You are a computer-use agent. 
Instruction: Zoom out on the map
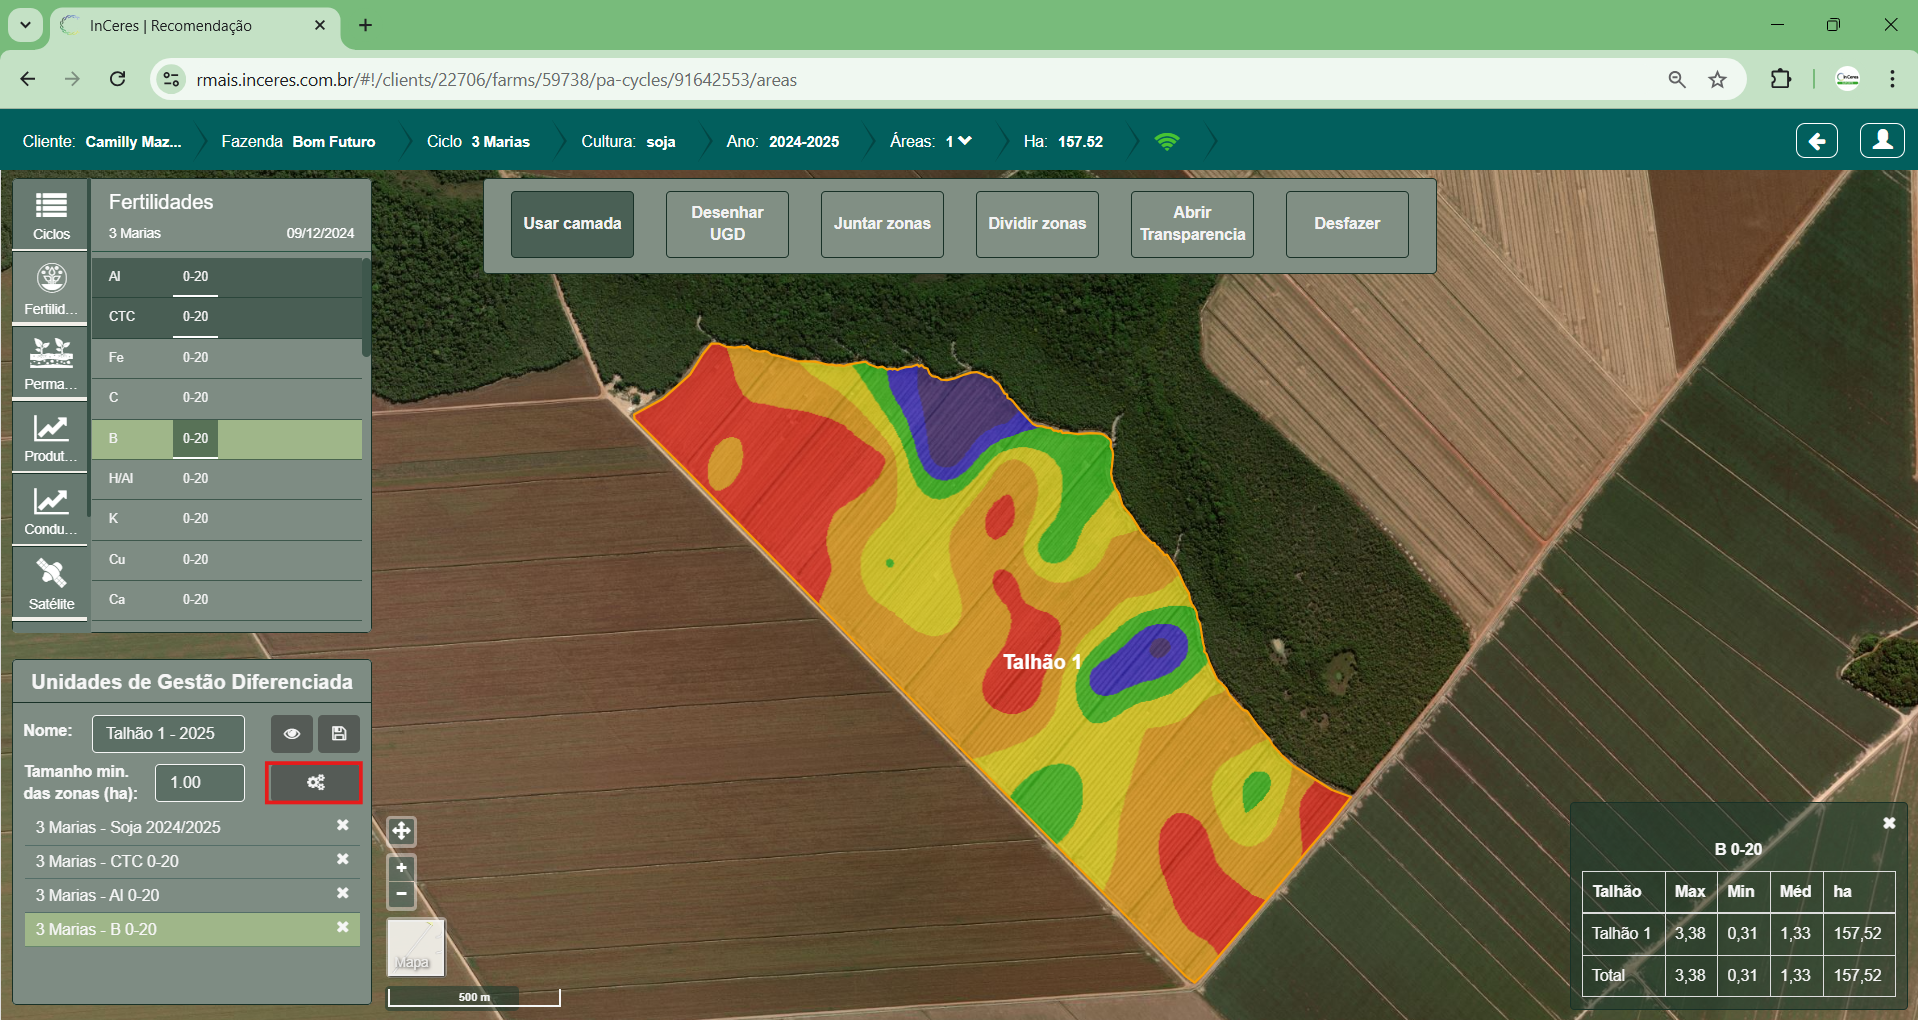coord(401,894)
